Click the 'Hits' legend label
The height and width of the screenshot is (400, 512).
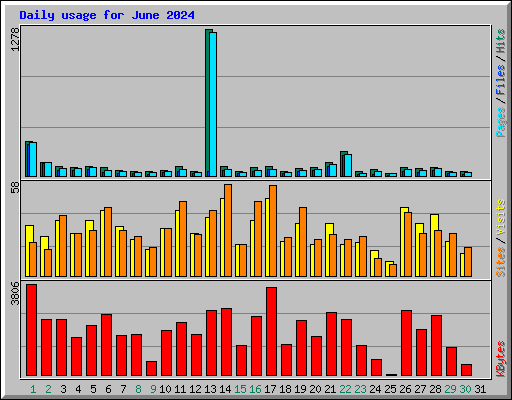coord(500,41)
